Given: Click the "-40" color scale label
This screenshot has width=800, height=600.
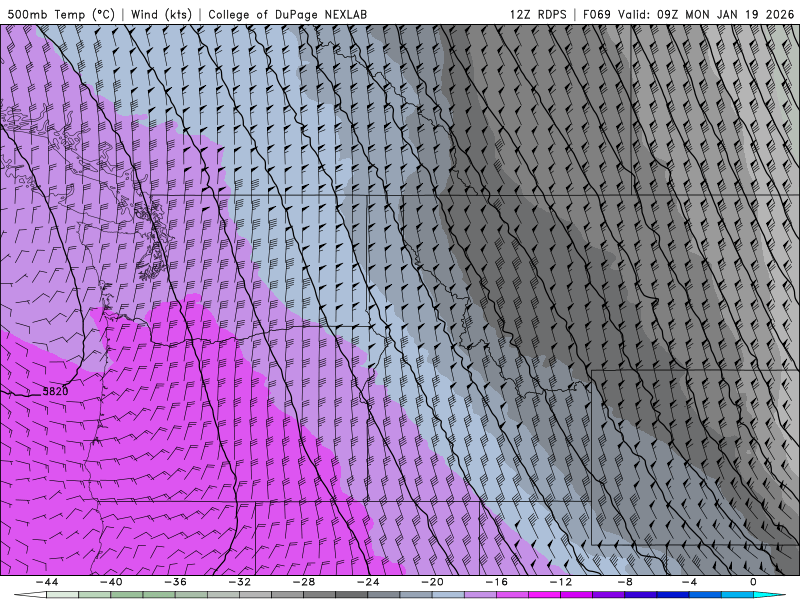Looking at the screenshot, I should pos(111,582).
